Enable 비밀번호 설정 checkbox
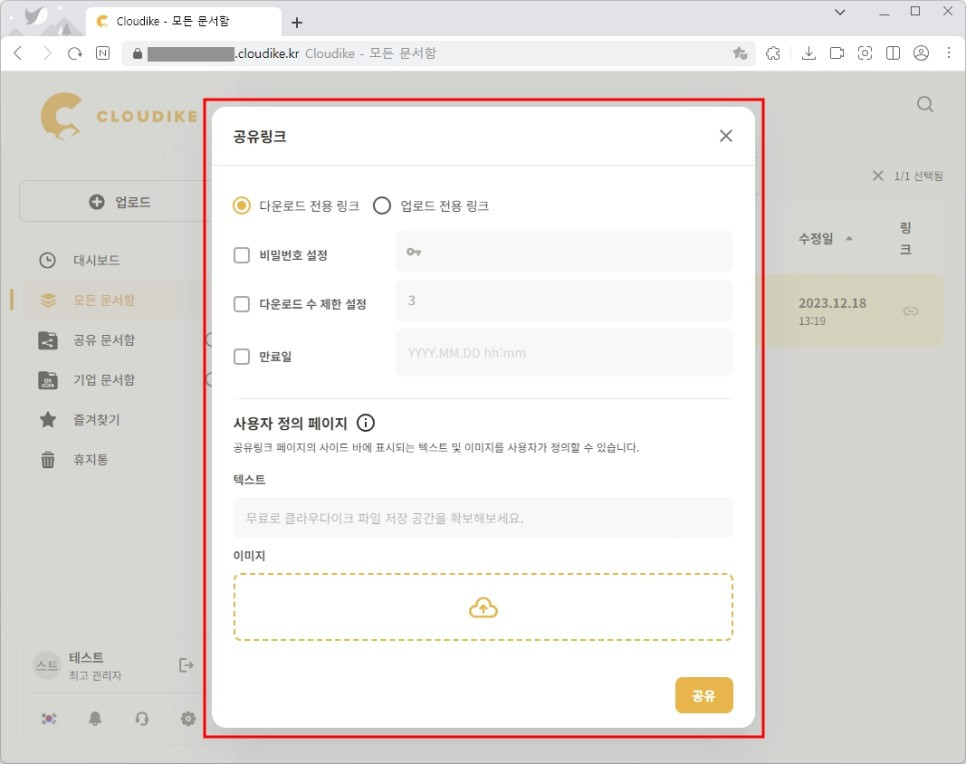Viewport: 966px width, 764px height. coord(242,255)
